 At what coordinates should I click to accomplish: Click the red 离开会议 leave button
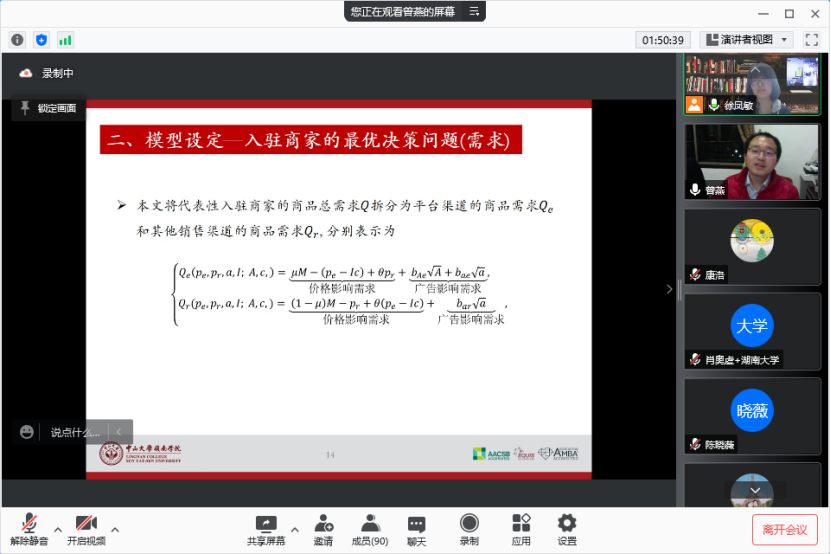coord(784,530)
